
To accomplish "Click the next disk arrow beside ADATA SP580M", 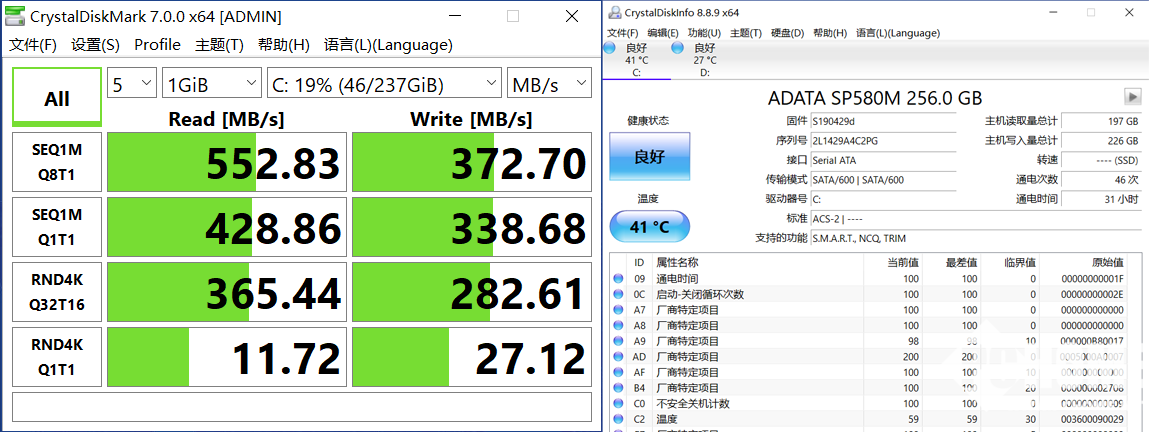I will 1132,97.
